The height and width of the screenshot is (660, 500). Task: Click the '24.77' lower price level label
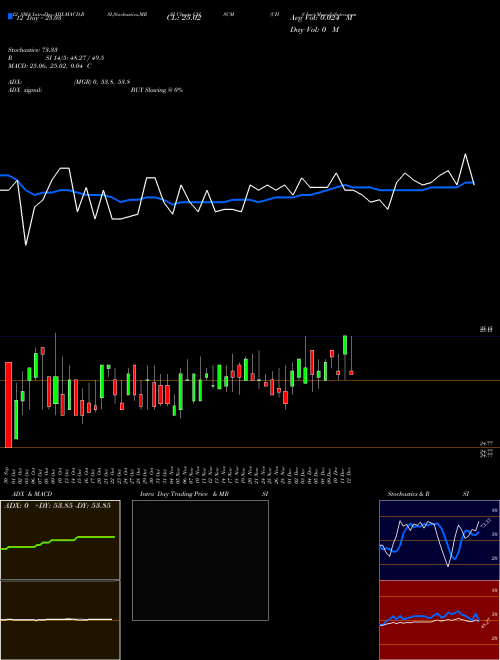pyautogui.click(x=487, y=443)
